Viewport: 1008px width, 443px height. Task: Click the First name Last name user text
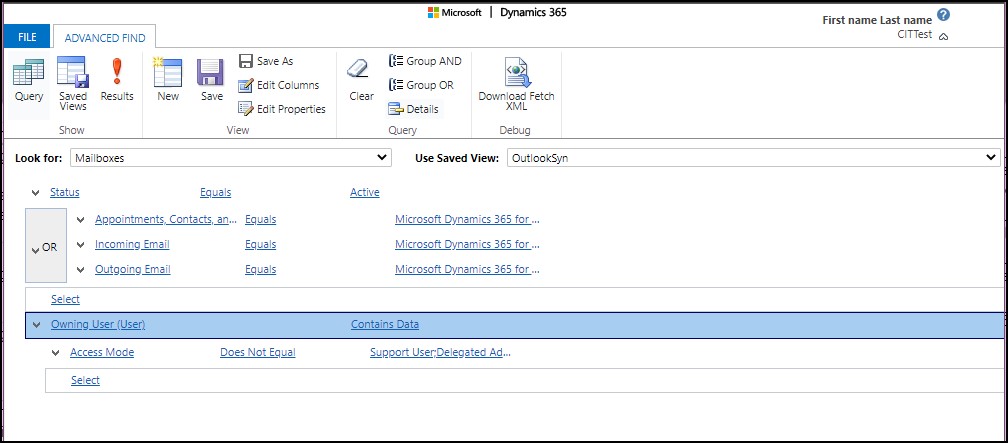(x=877, y=21)
